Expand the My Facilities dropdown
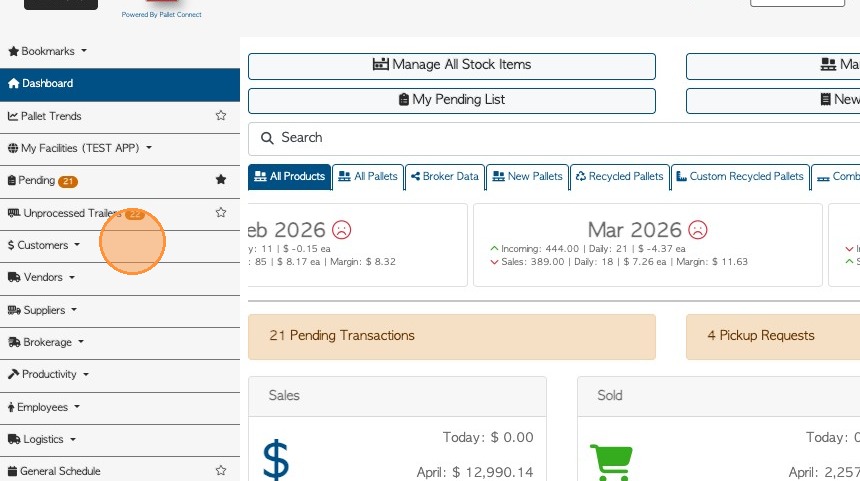 click(x=80, y=148)
